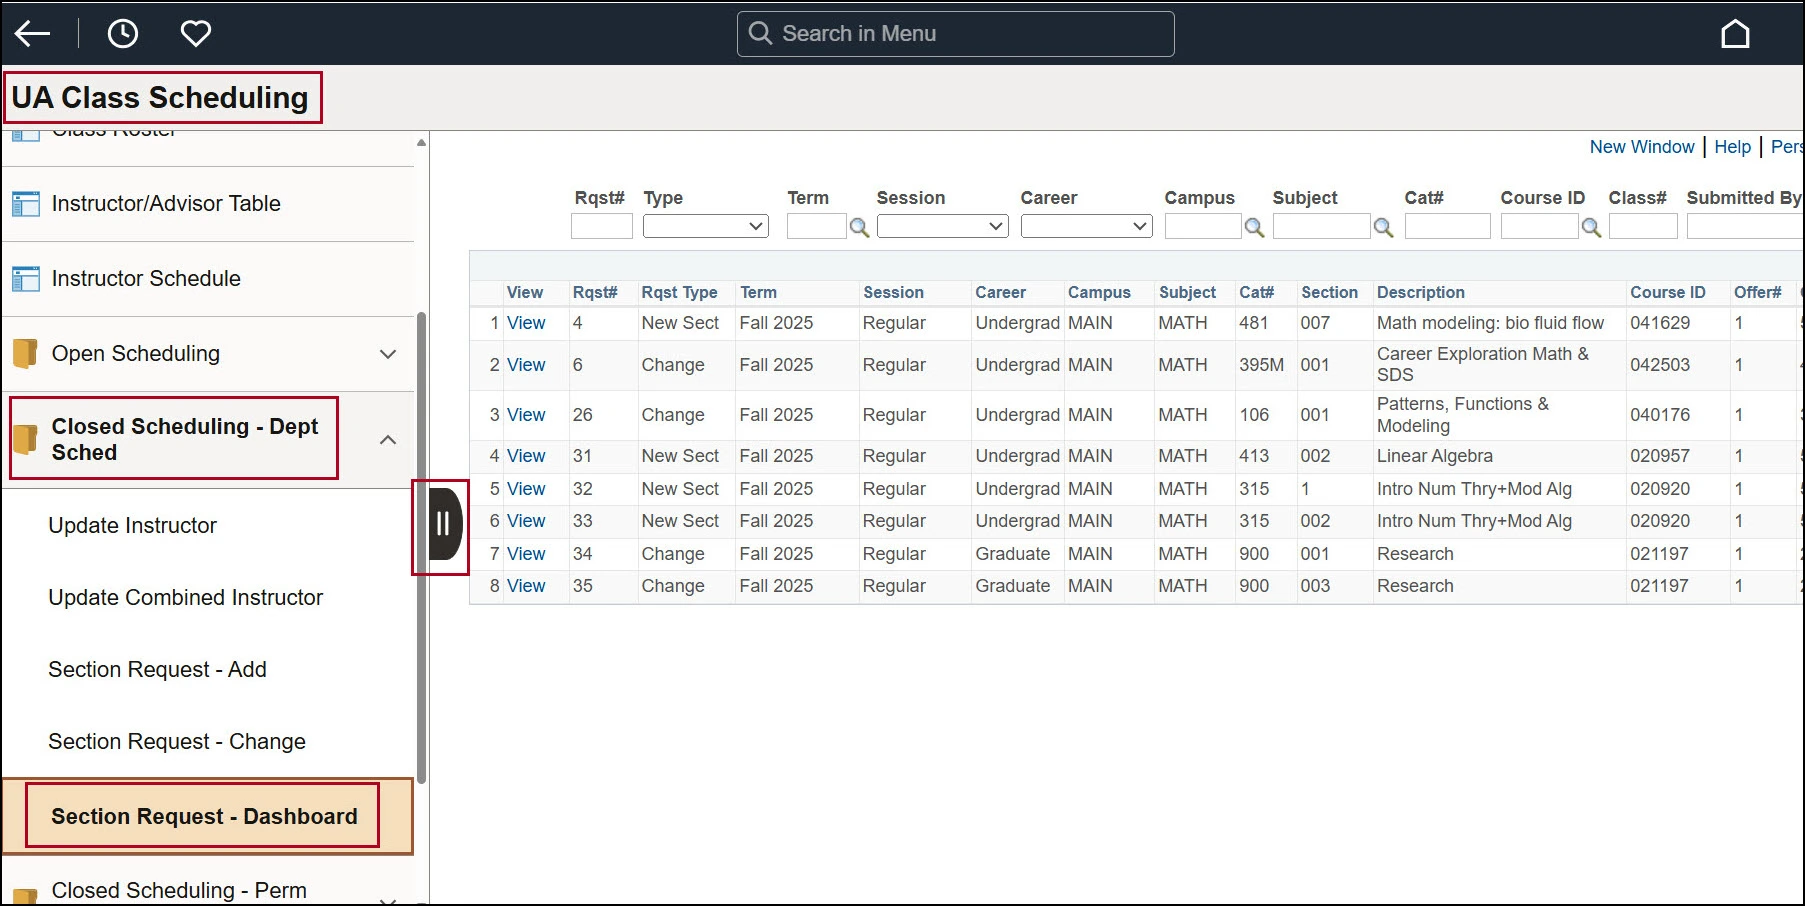Sort by Rqst Type column header
1805x906 pixels.
[679, 292]
